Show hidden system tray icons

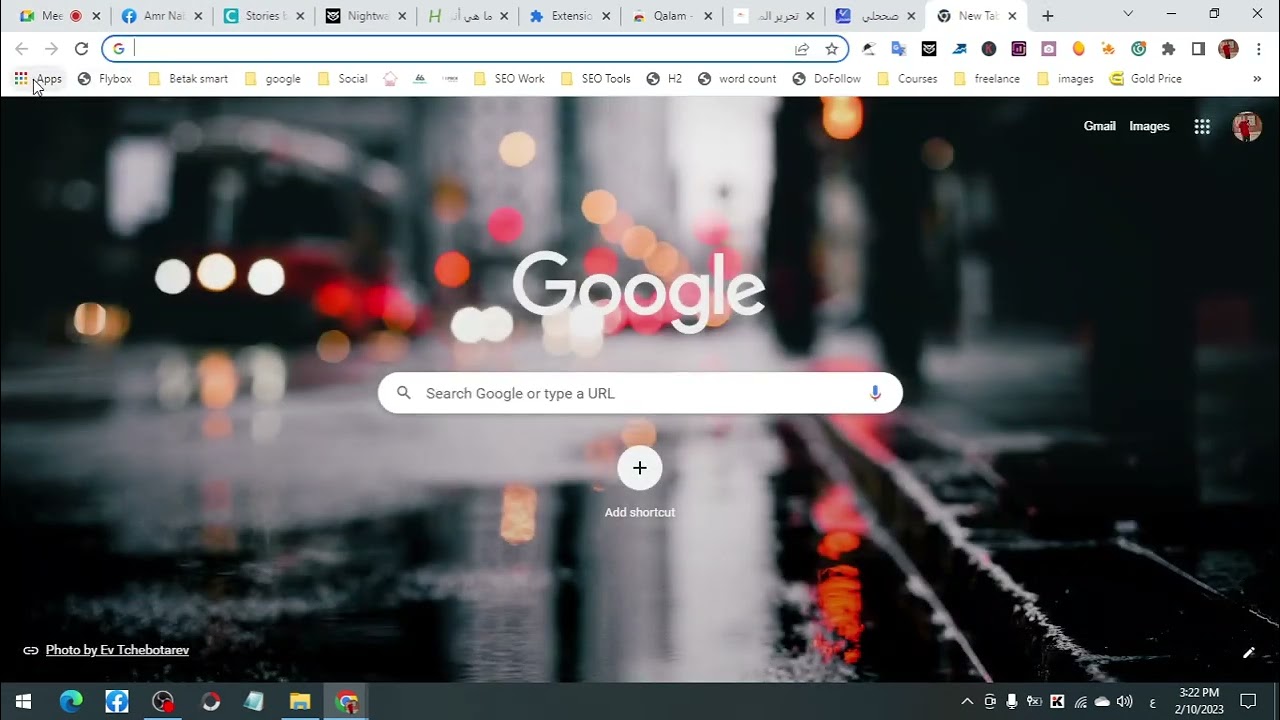(x=967, y=702)
